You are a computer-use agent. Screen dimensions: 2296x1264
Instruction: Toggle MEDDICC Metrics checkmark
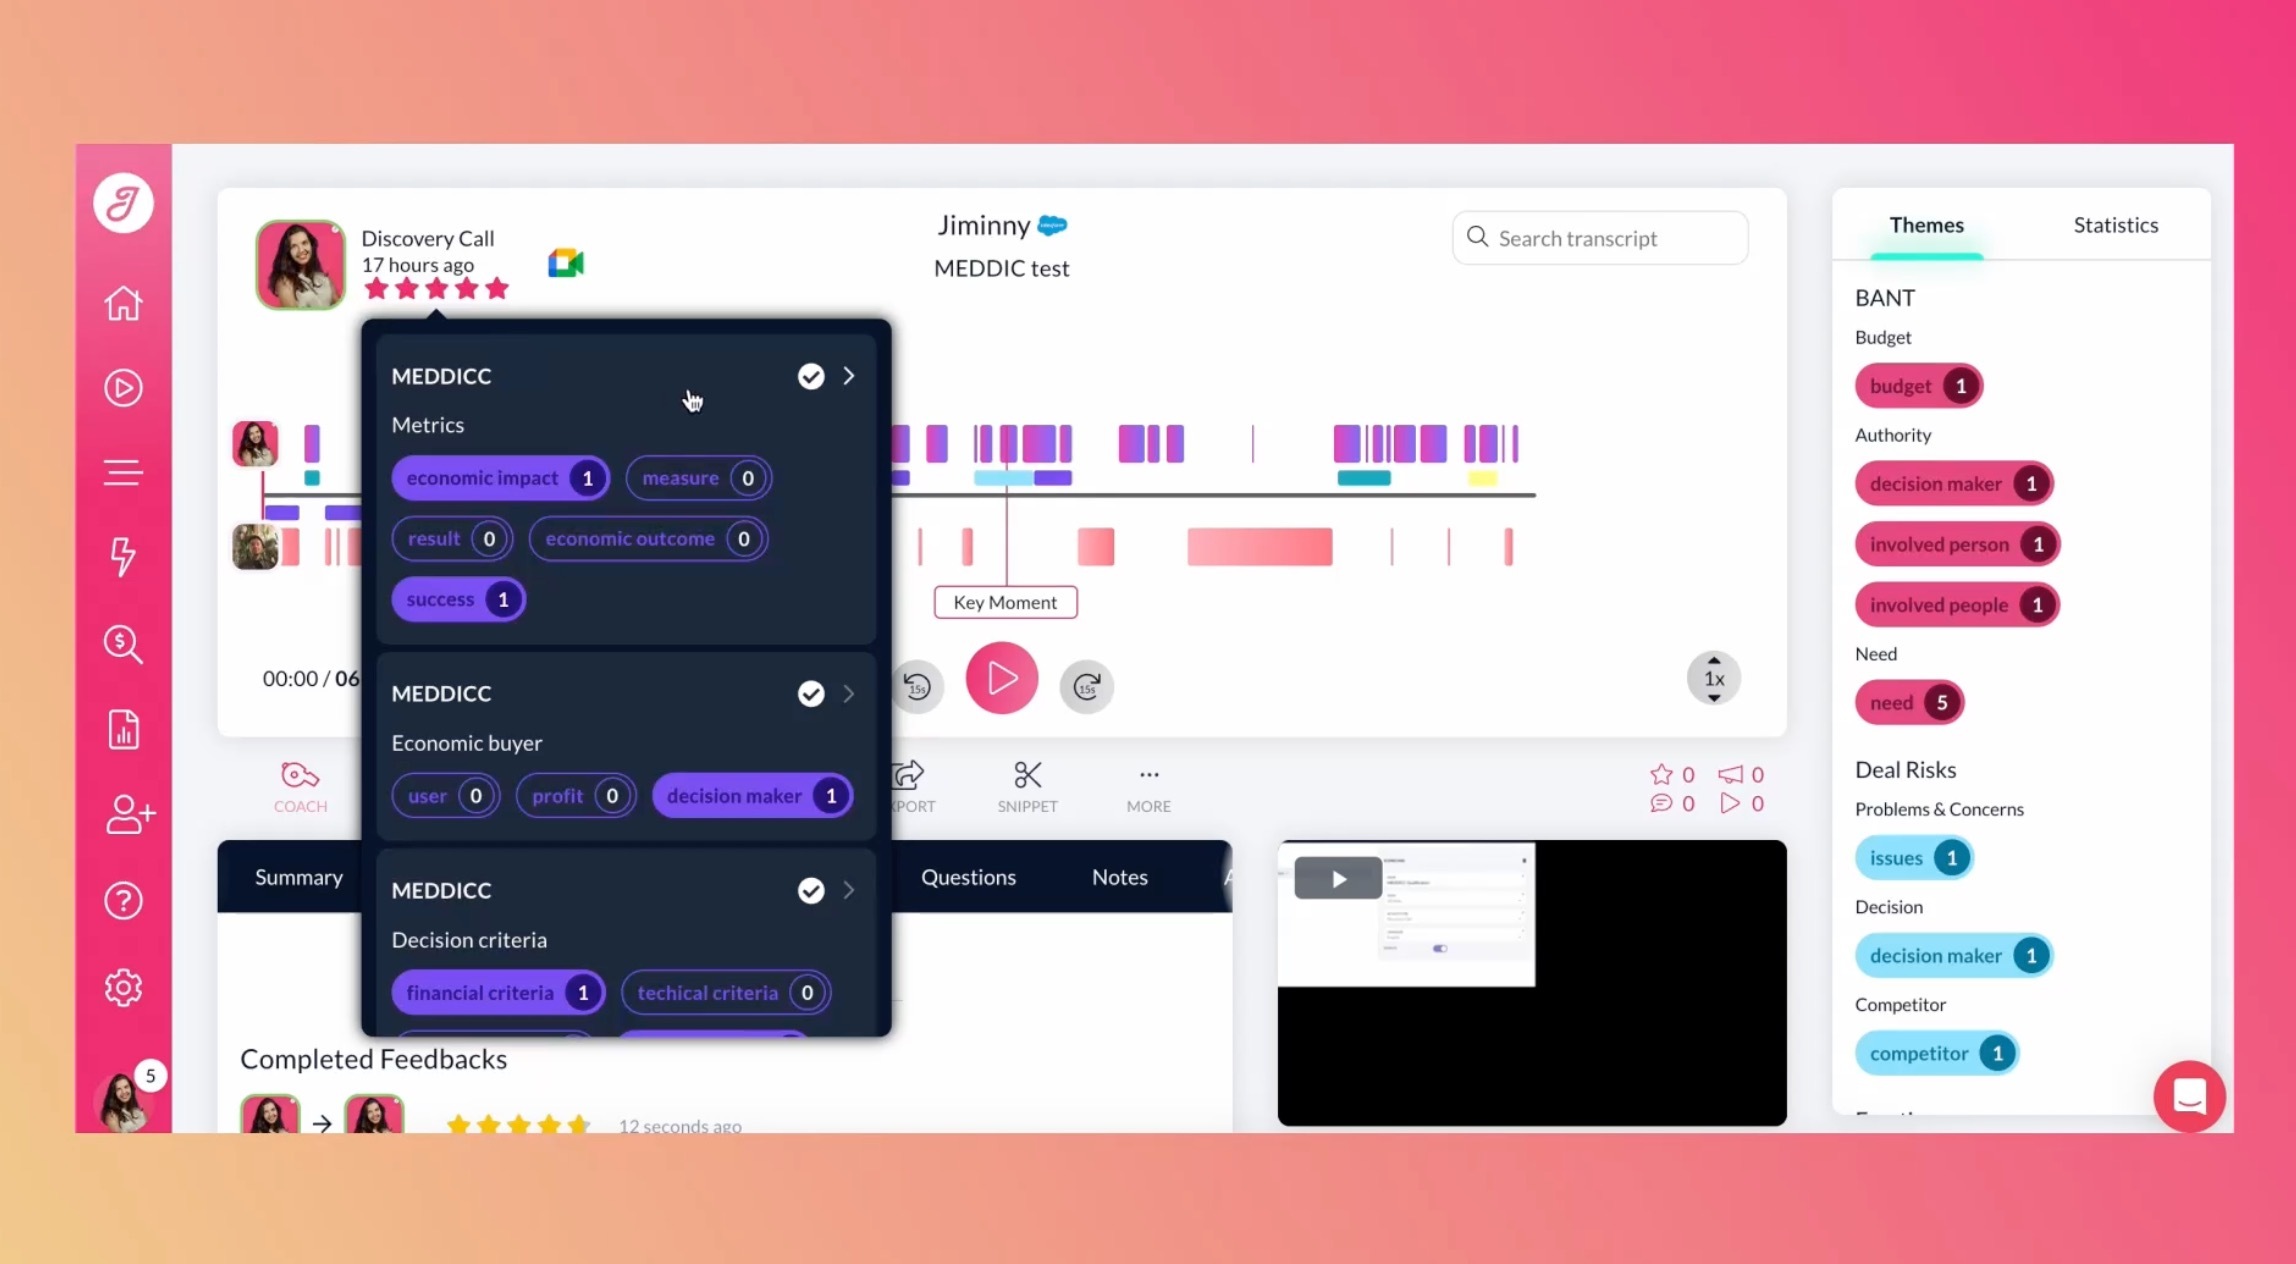(x=809, y=375)
